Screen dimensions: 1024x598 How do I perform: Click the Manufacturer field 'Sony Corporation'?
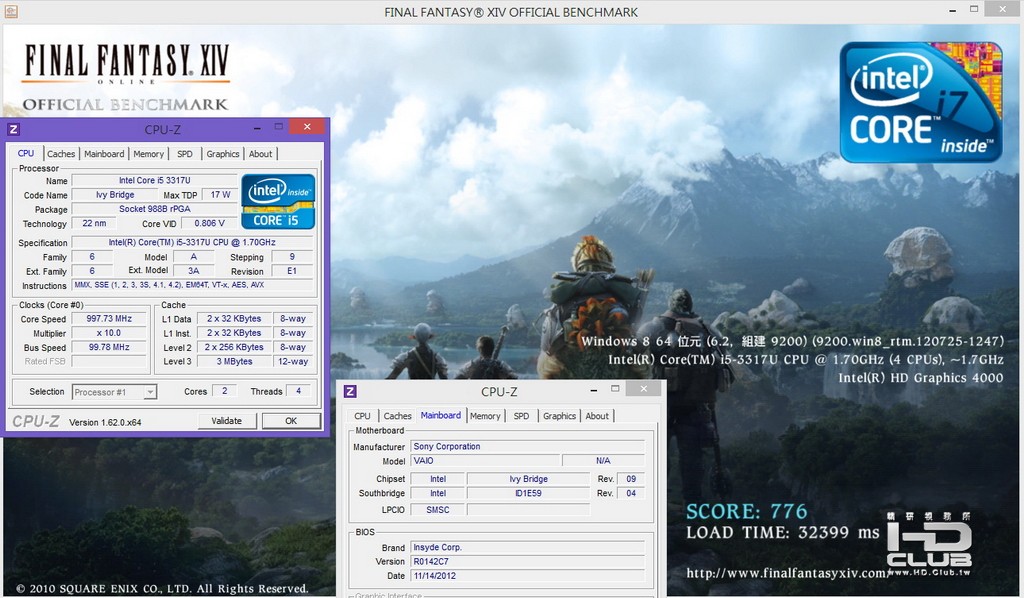point(528,447)
